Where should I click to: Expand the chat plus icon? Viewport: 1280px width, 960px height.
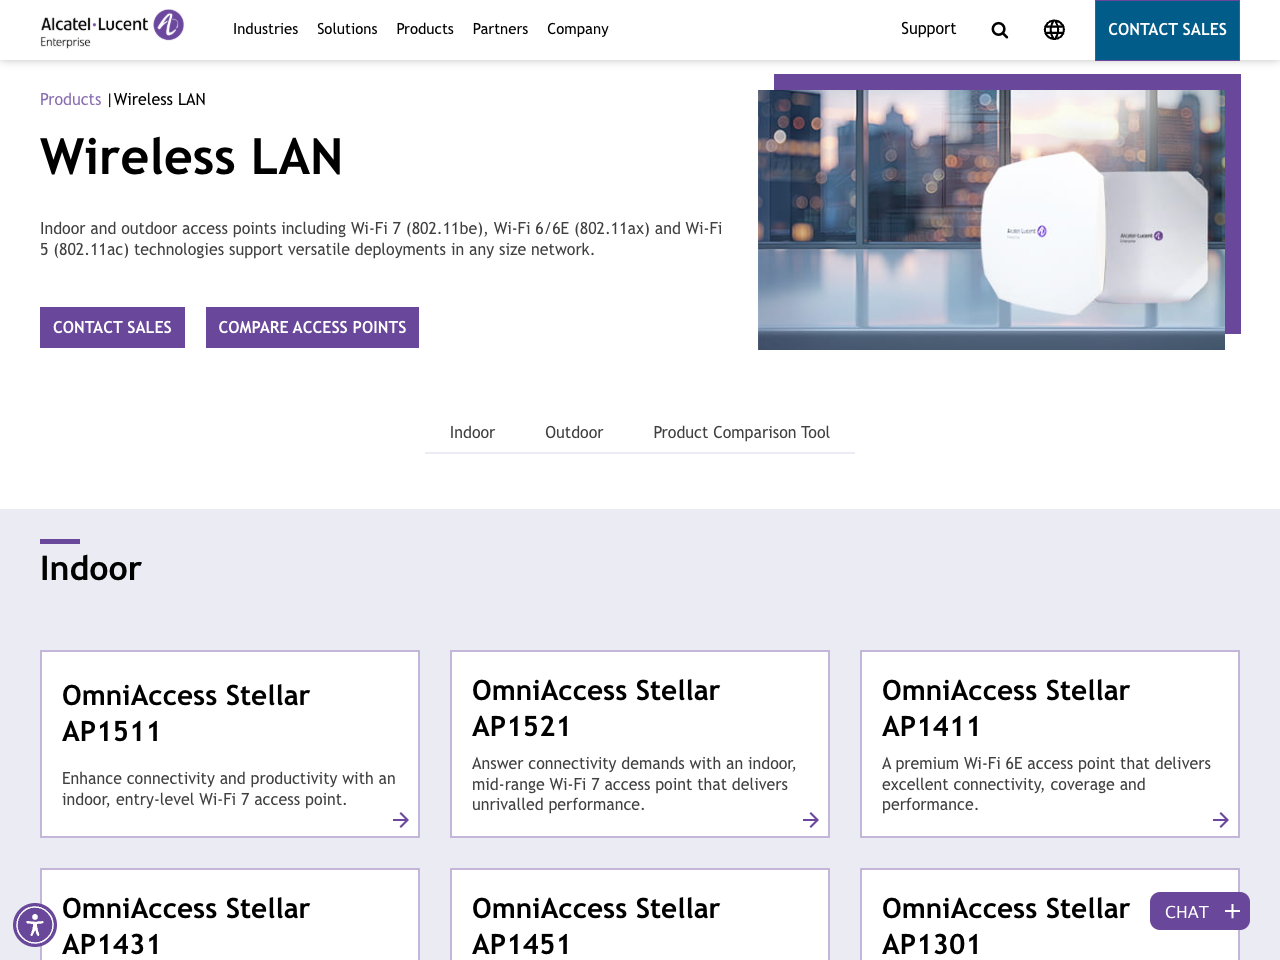click(x=1232, y=911)
